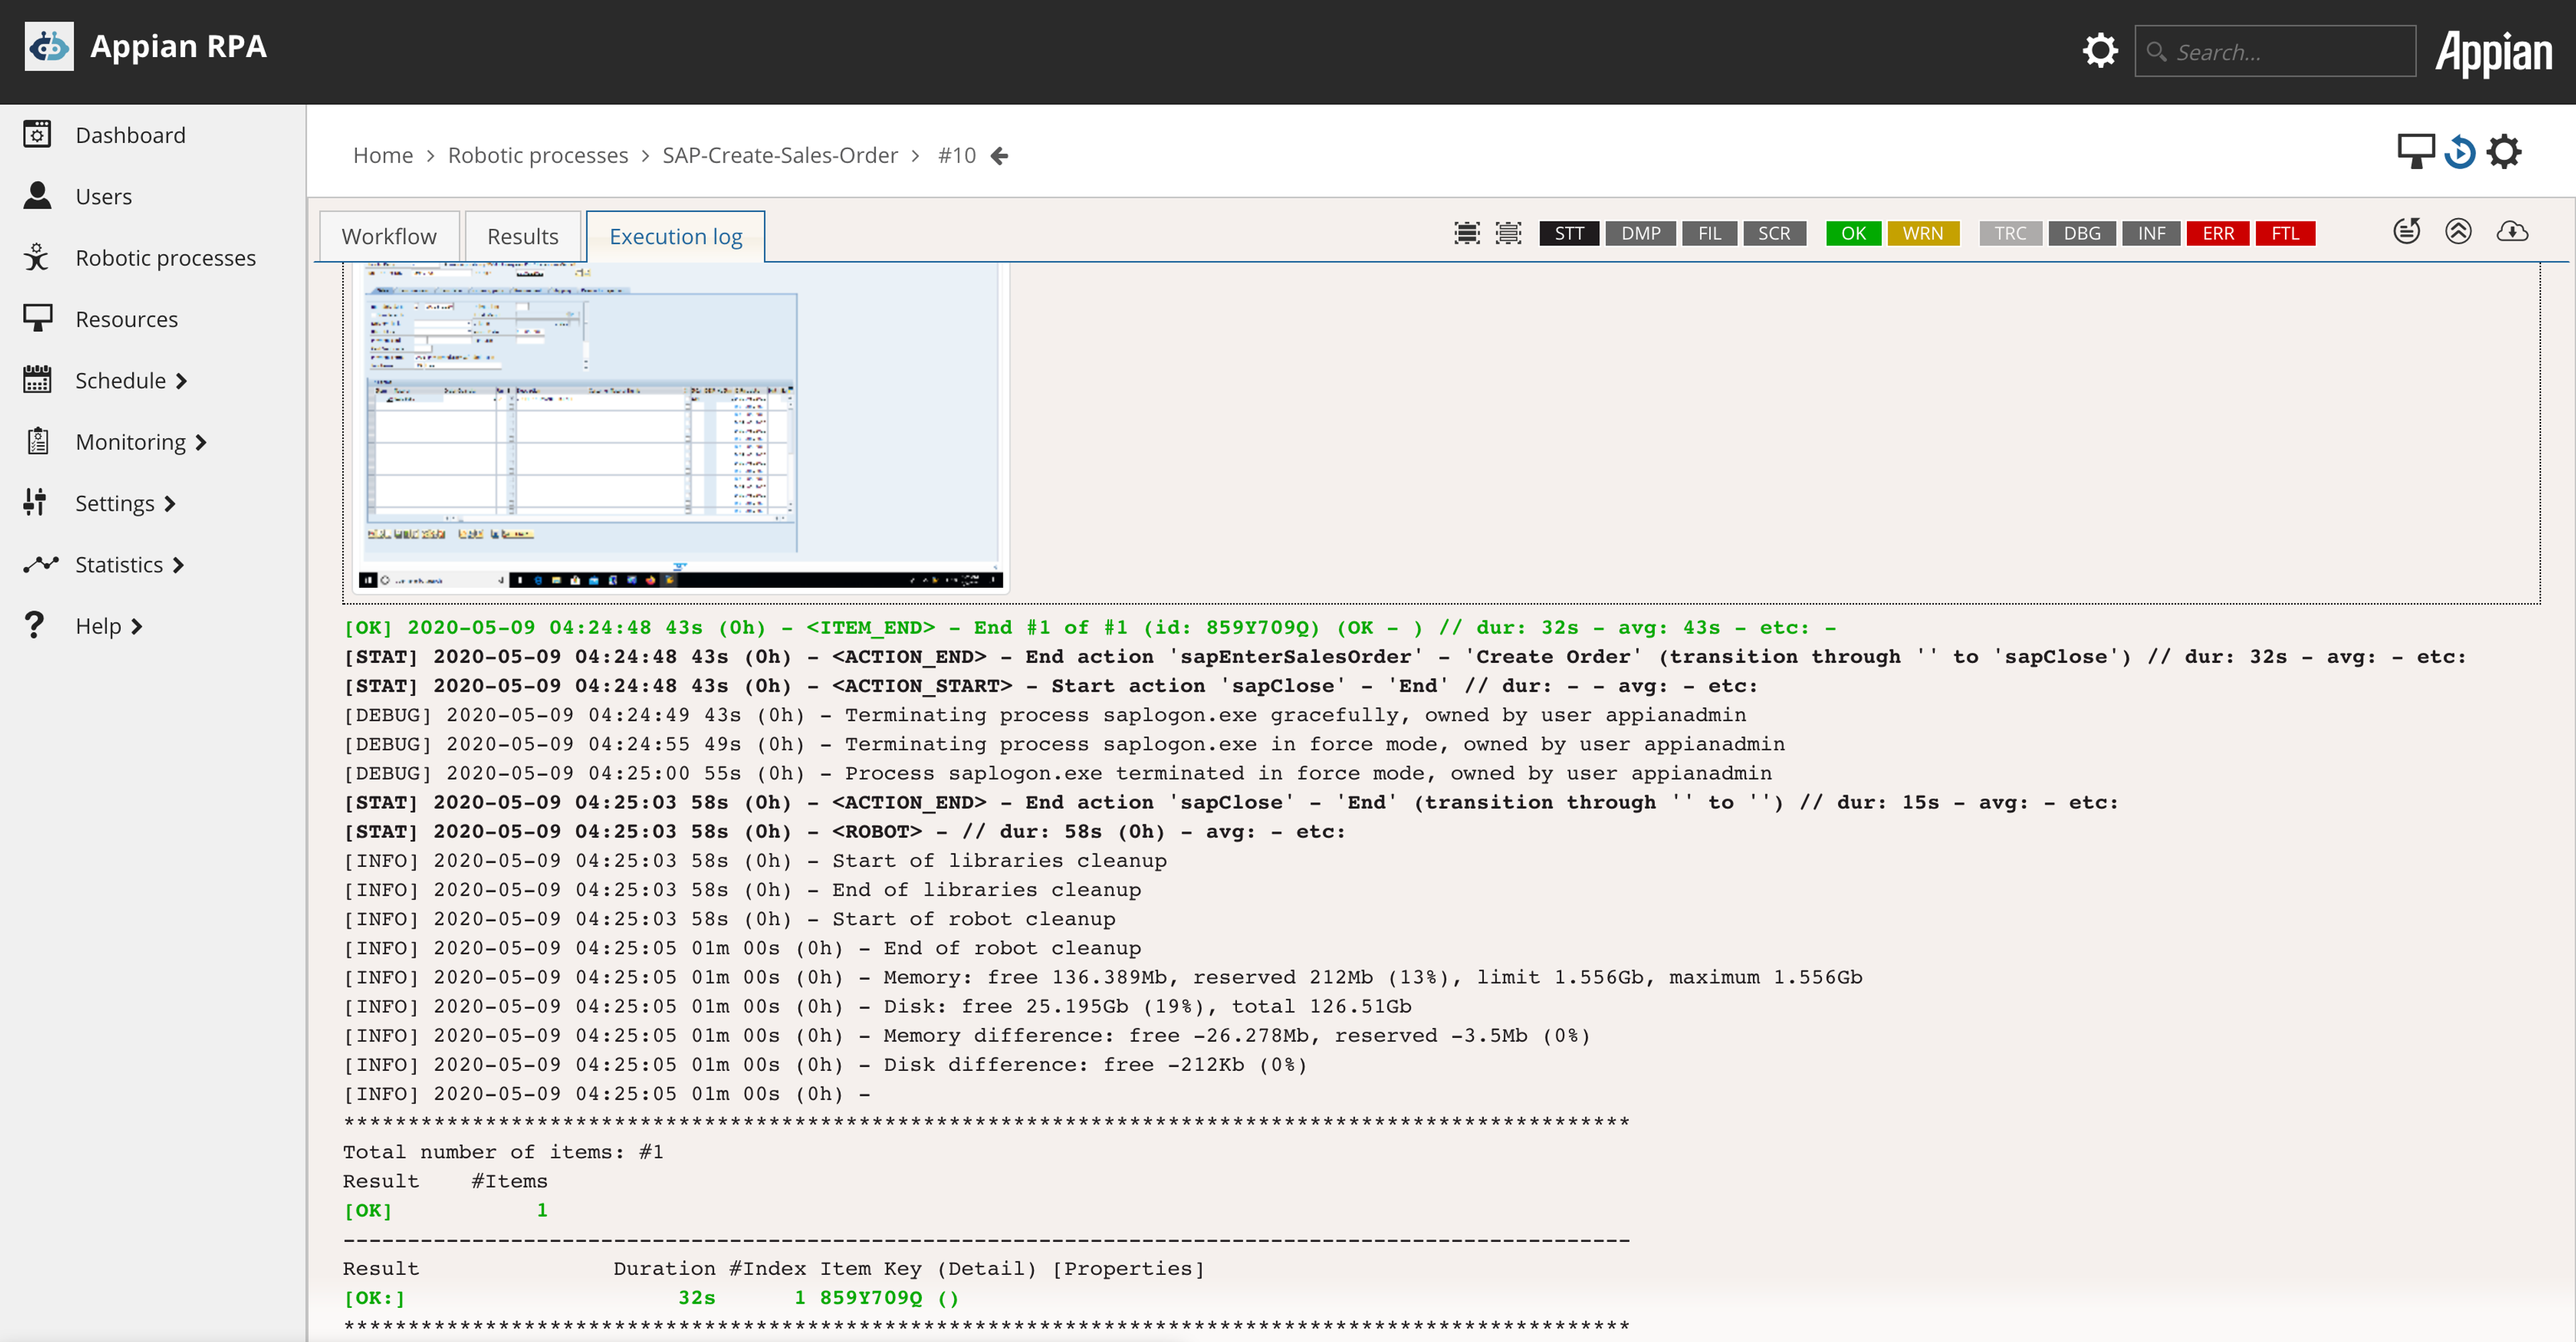The height and width of the screenshot is (1342, 2576).
Task: Click the Robotic processes robot icon
Action: [x=37, y=257]
